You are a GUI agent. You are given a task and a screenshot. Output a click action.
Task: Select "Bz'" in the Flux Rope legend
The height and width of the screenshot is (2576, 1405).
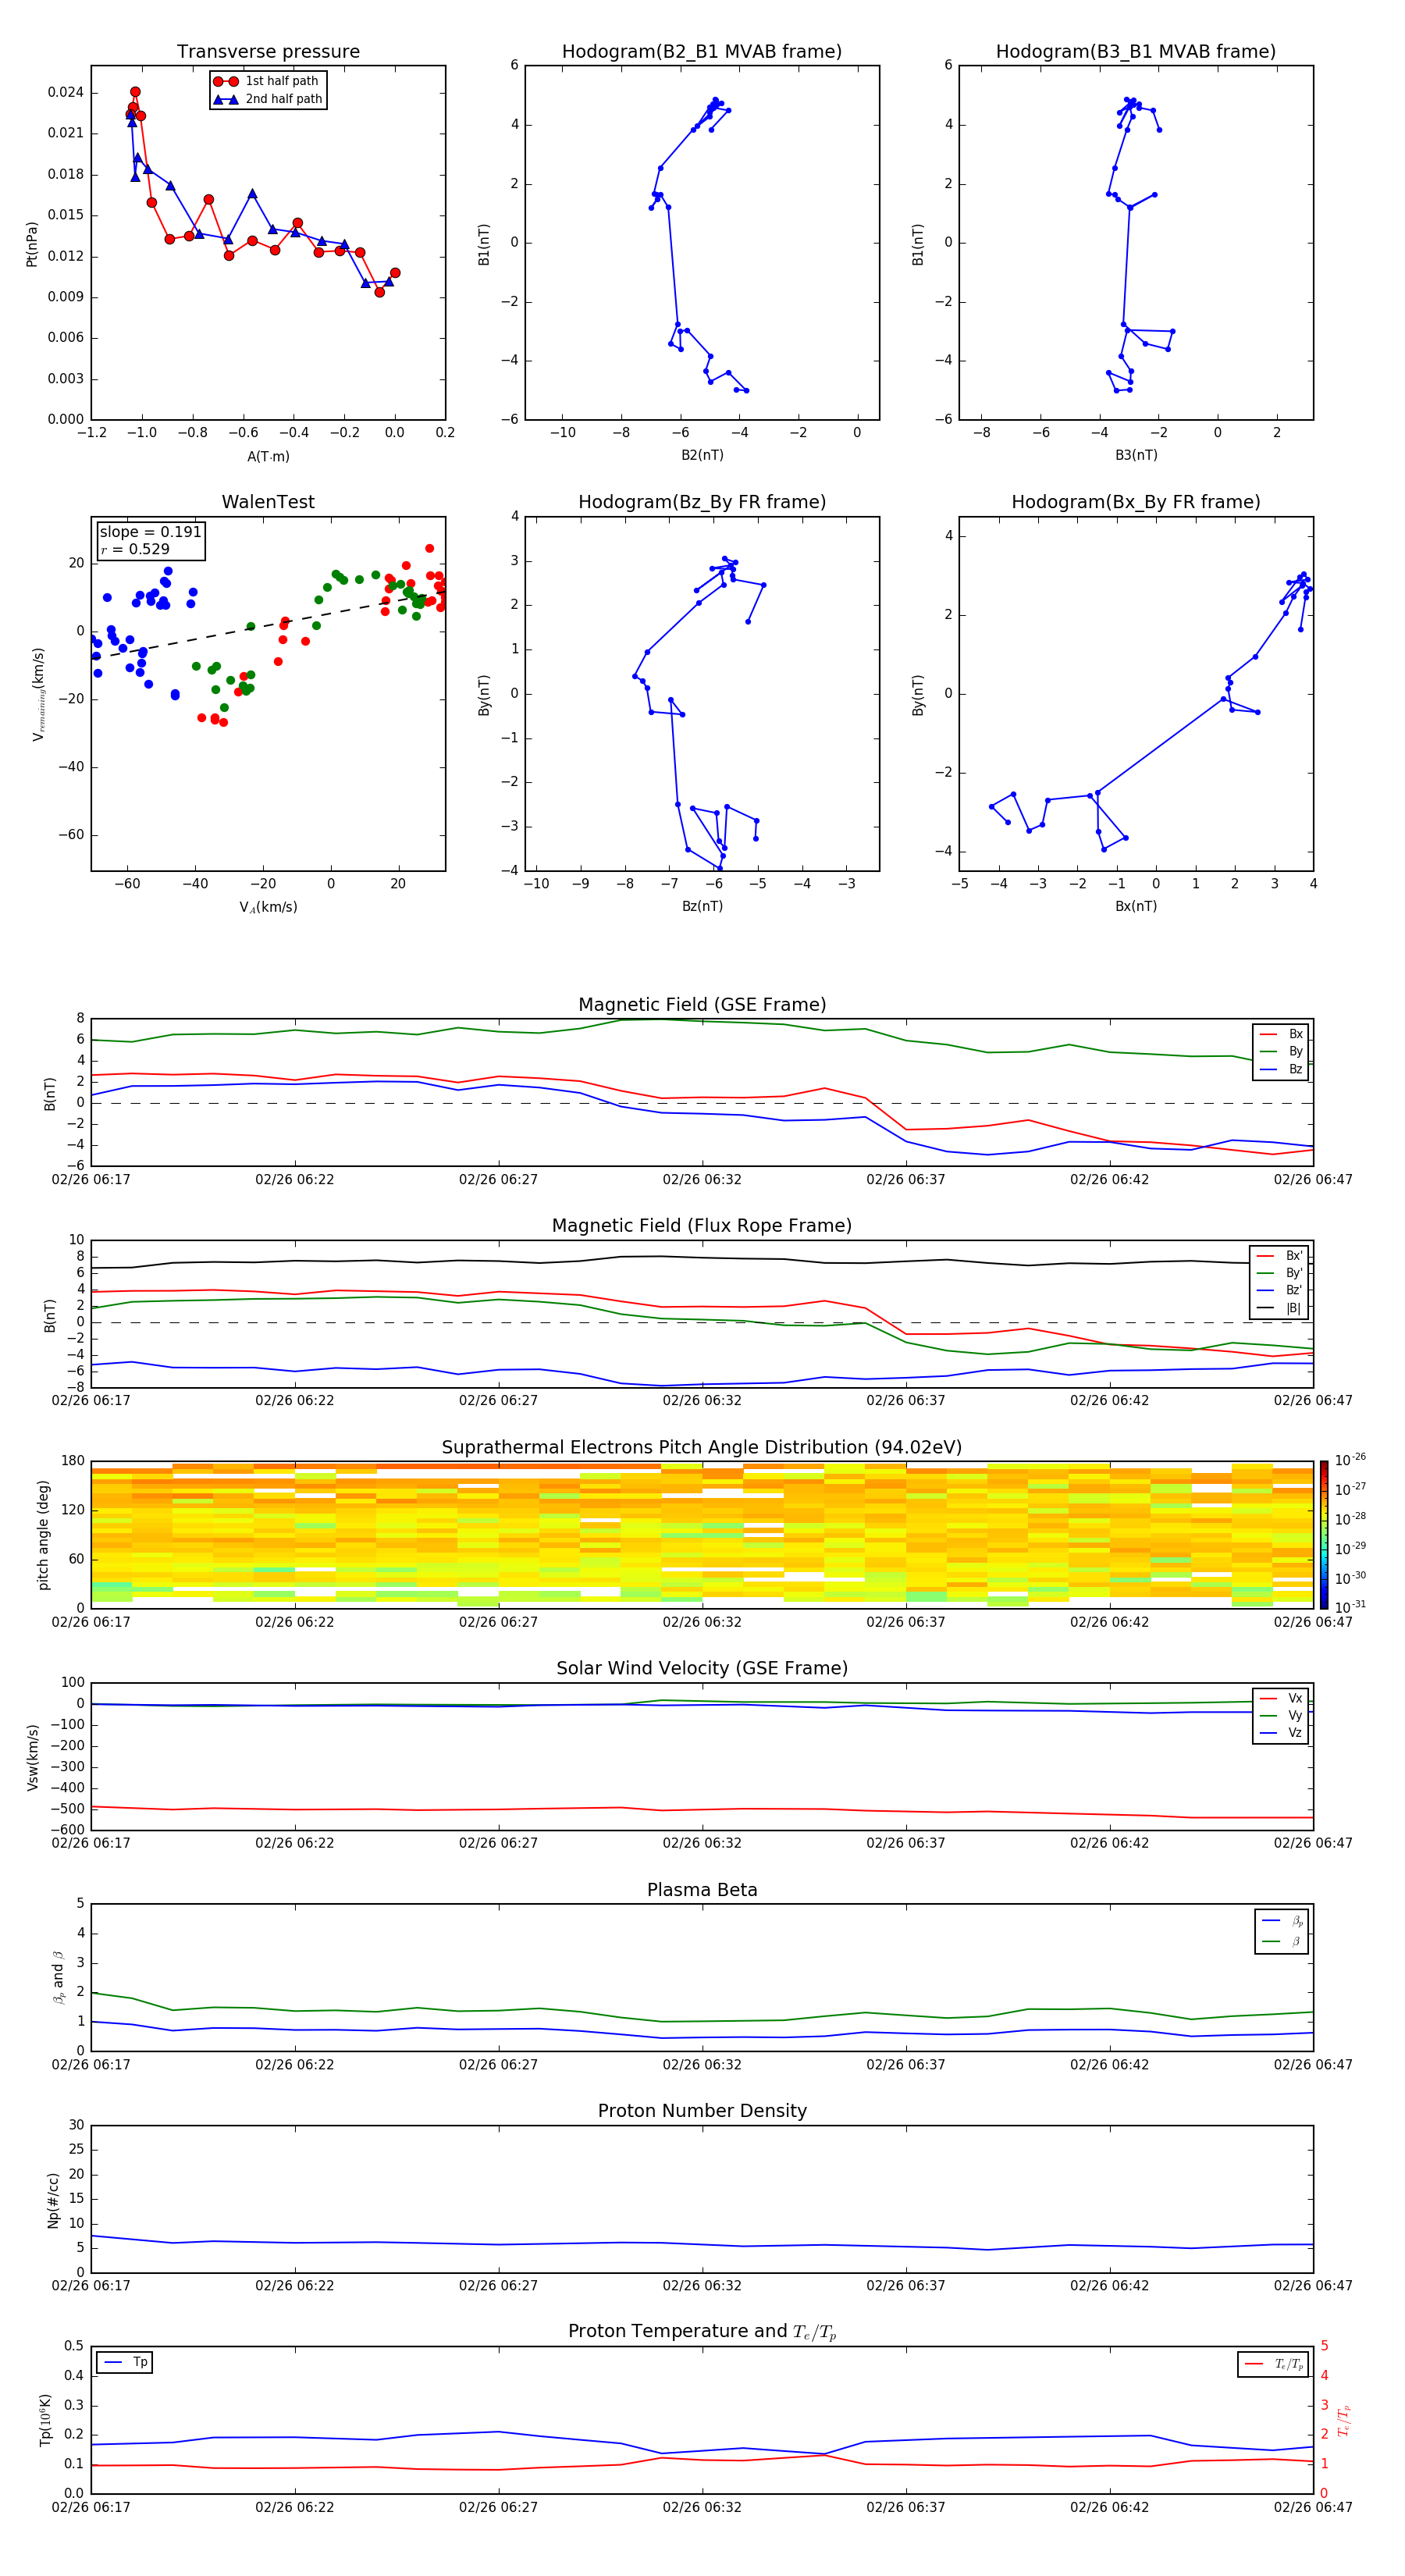pos(1280,1291)
